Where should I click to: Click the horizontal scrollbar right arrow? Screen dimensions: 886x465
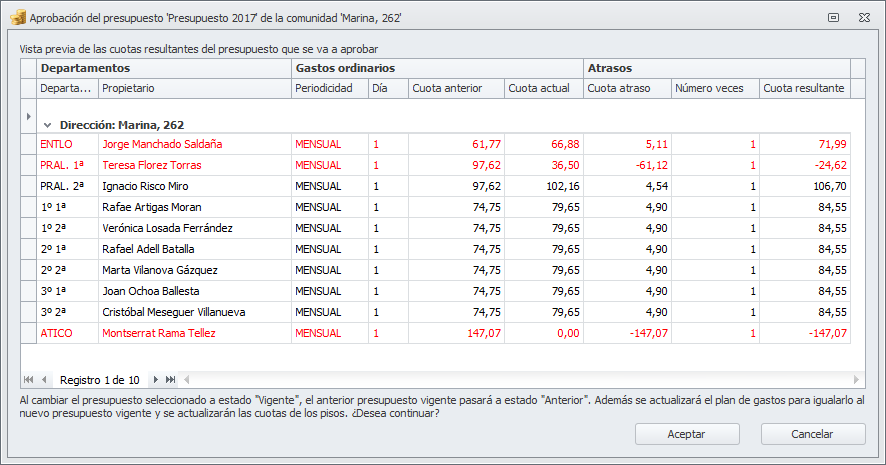[x=856, y=380]
